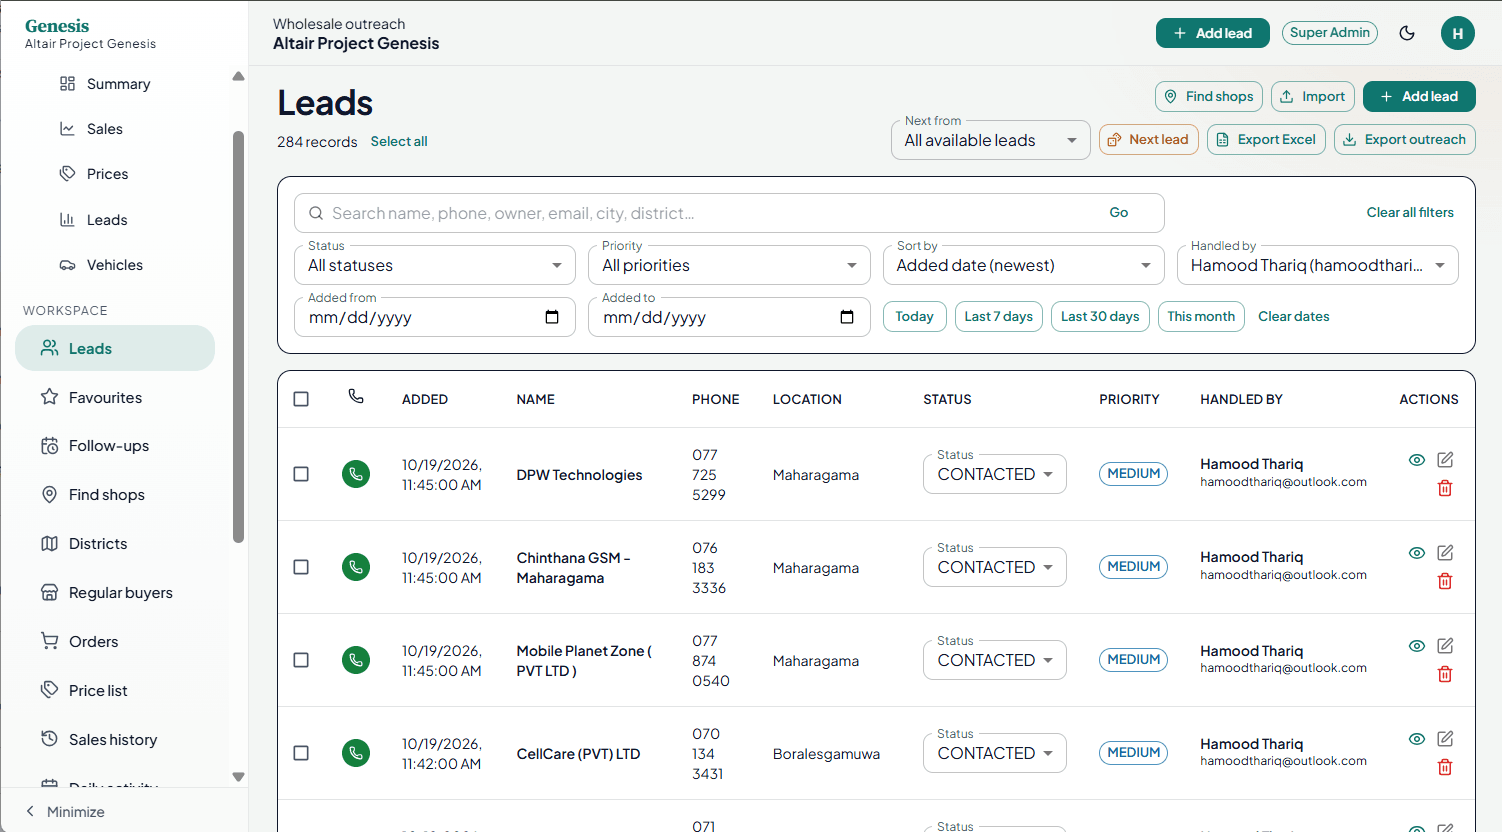Image resolution: width=1502 pixels, height=832 pixels.
Task: Tick the checkbox for DPW Technologies row
Action: click(301, 474)
